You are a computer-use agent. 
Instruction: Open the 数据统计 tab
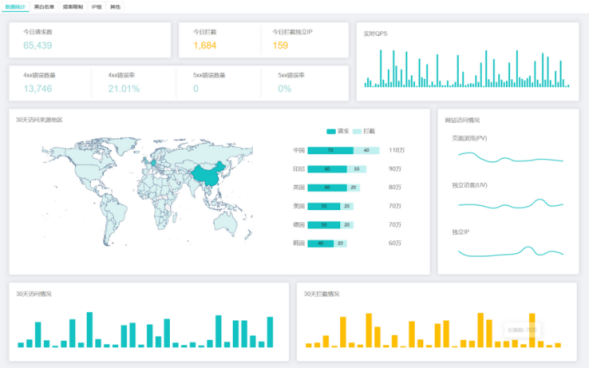(15, 7)
